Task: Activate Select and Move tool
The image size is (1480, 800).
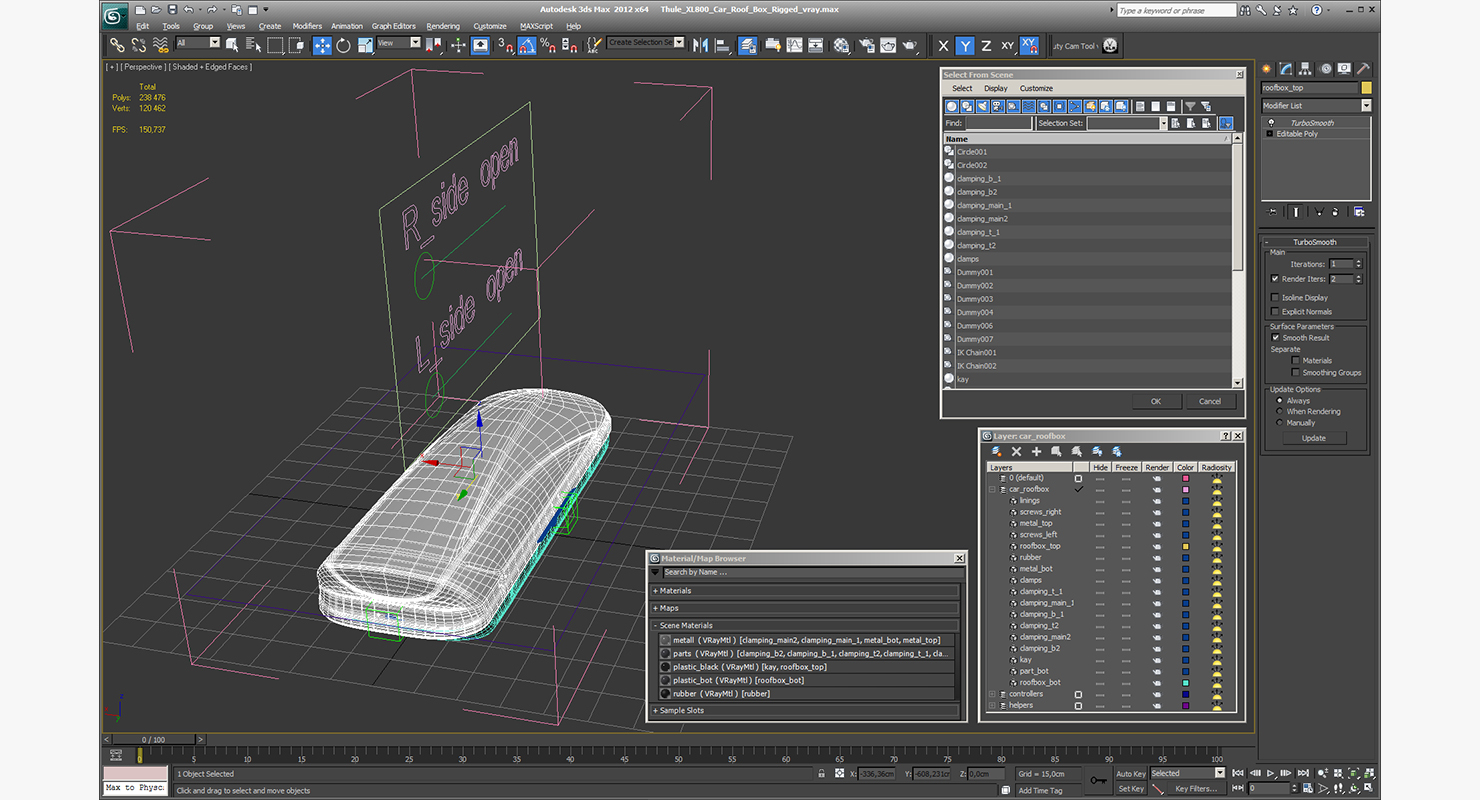Action: (322, 45)
